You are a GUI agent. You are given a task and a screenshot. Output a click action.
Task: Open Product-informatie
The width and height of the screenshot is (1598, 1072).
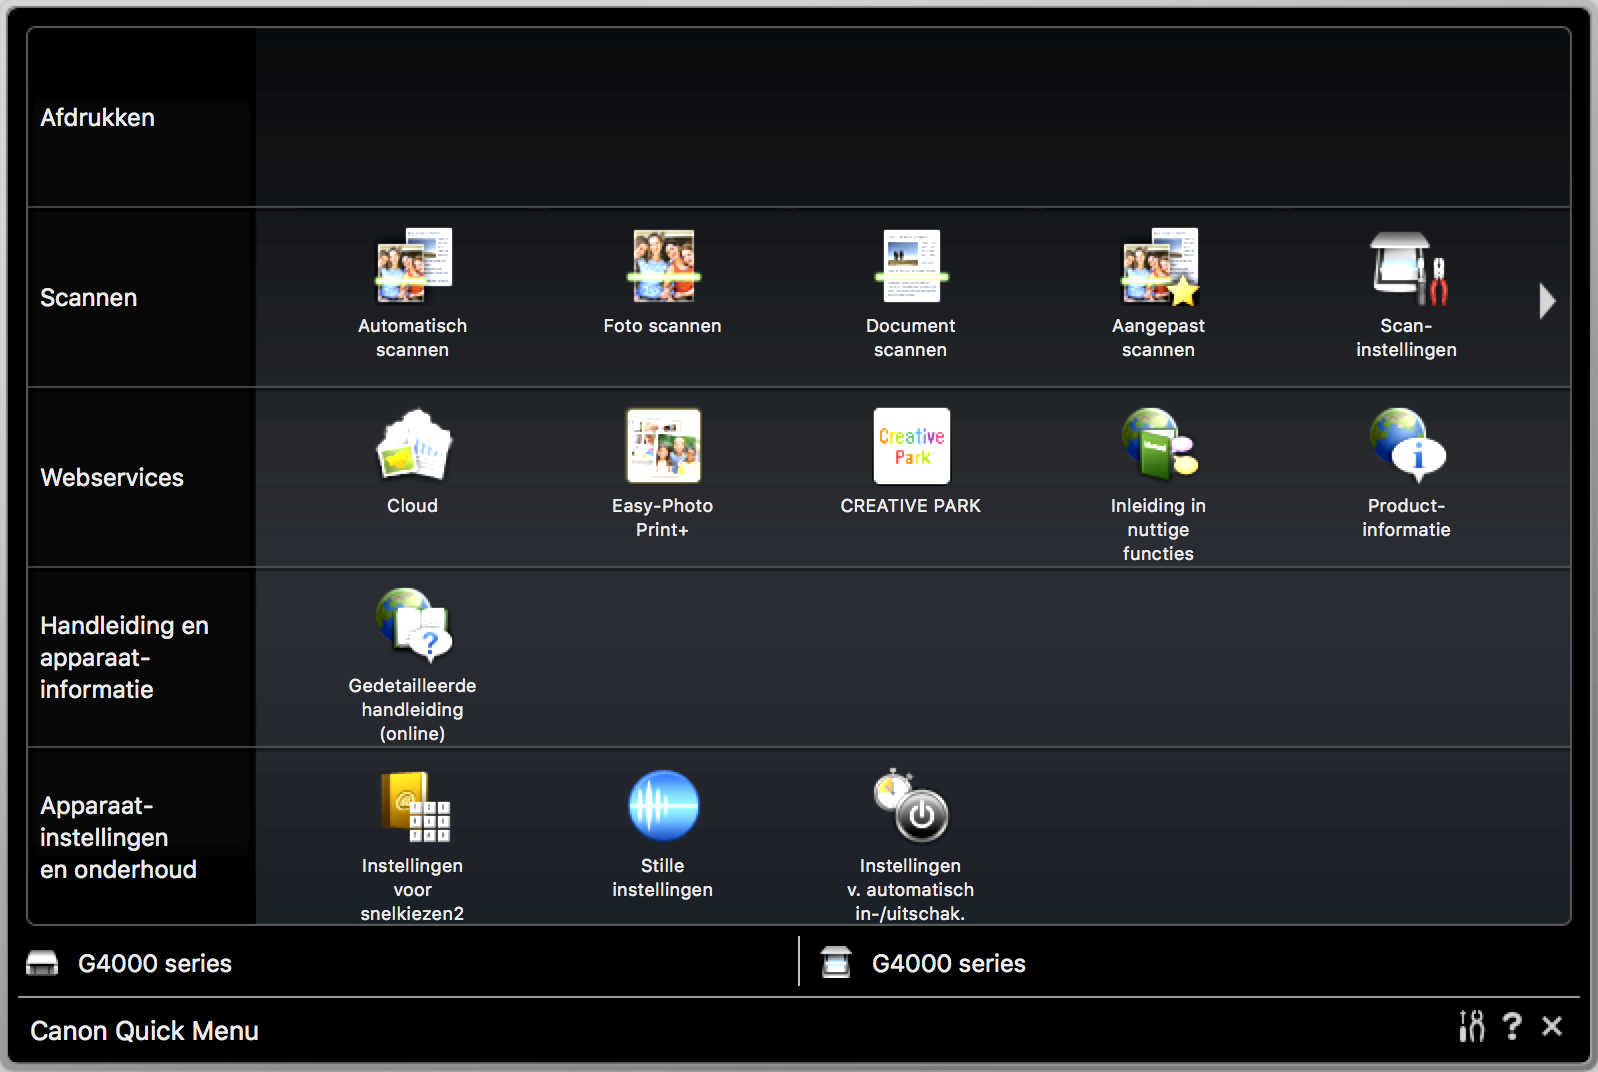1406,447
